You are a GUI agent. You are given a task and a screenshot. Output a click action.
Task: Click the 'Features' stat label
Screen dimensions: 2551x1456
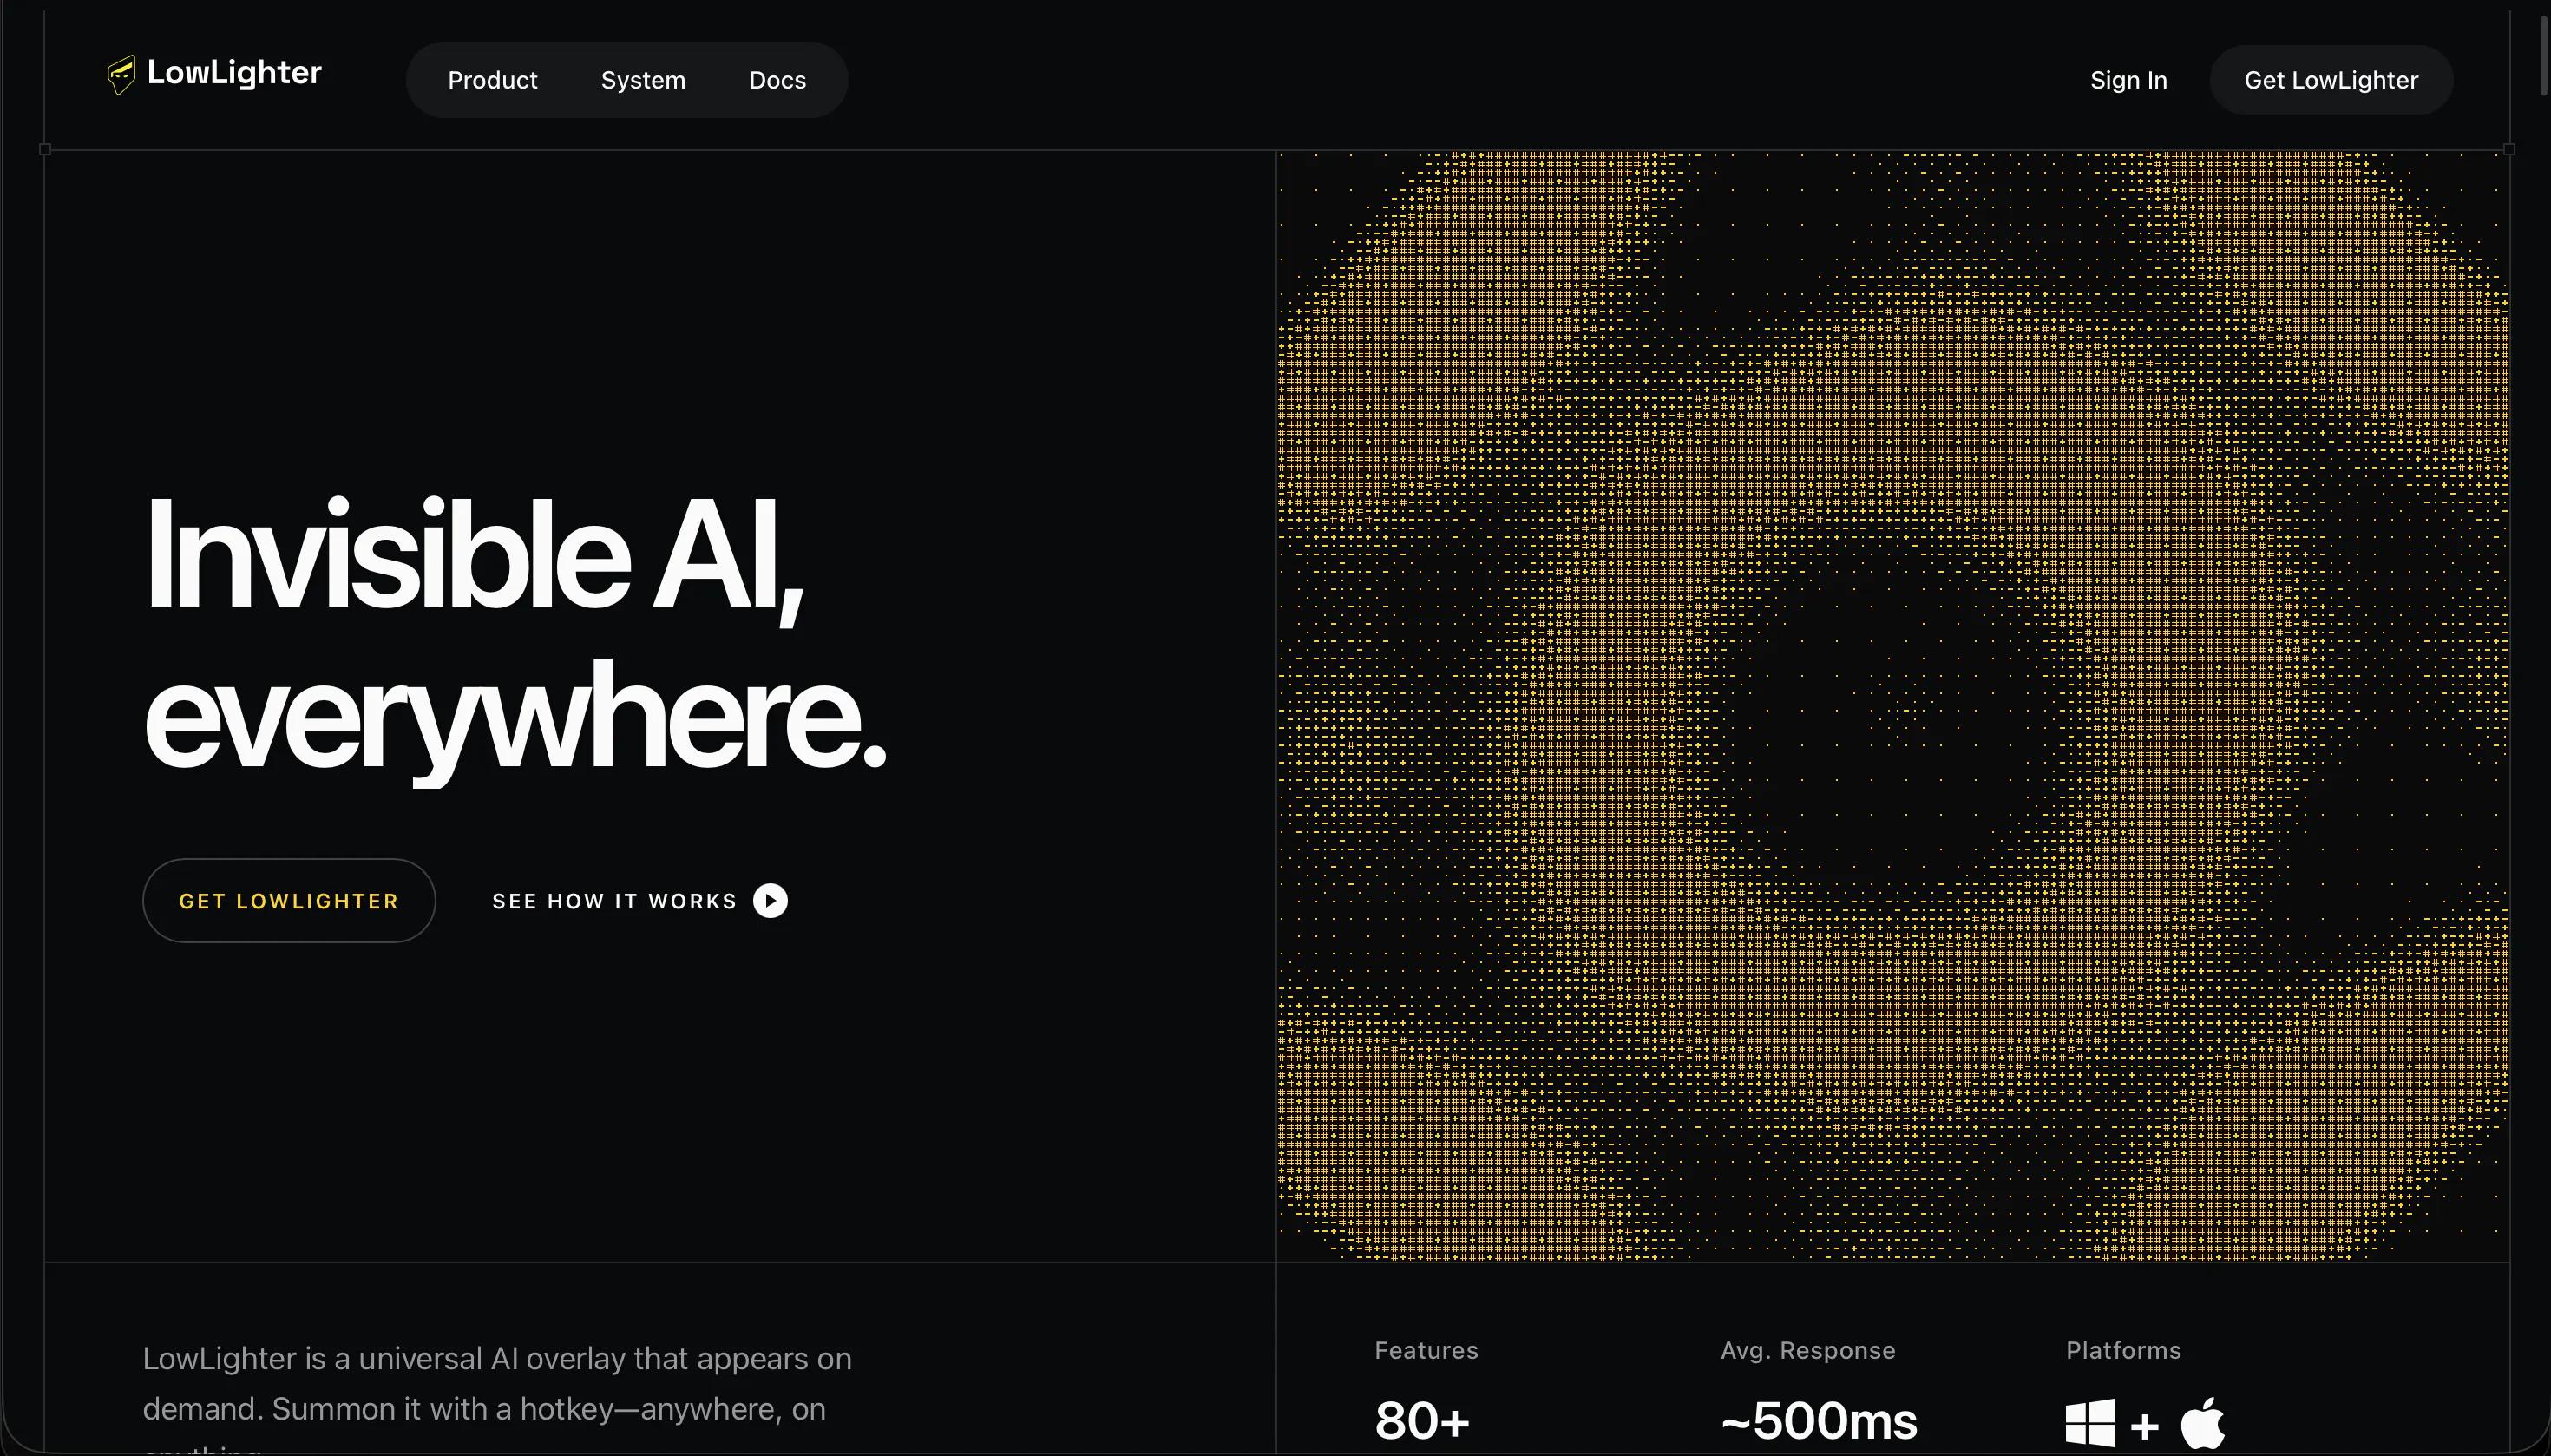click(1426, 1350)
